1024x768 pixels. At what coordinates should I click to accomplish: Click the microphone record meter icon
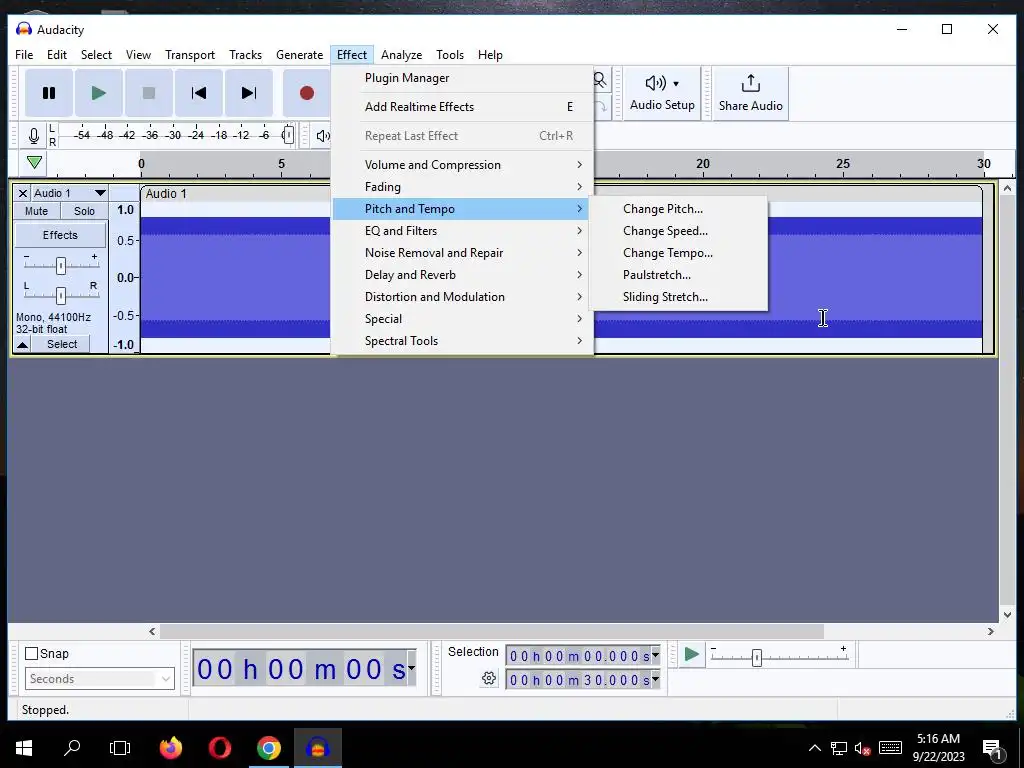(34, 136)
